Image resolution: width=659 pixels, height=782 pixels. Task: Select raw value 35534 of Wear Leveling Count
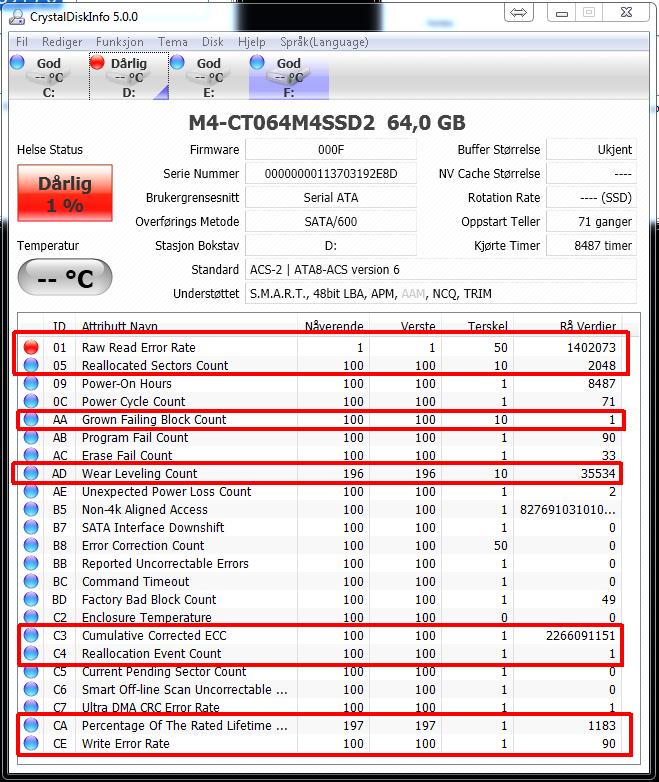(x=598, y=473)
